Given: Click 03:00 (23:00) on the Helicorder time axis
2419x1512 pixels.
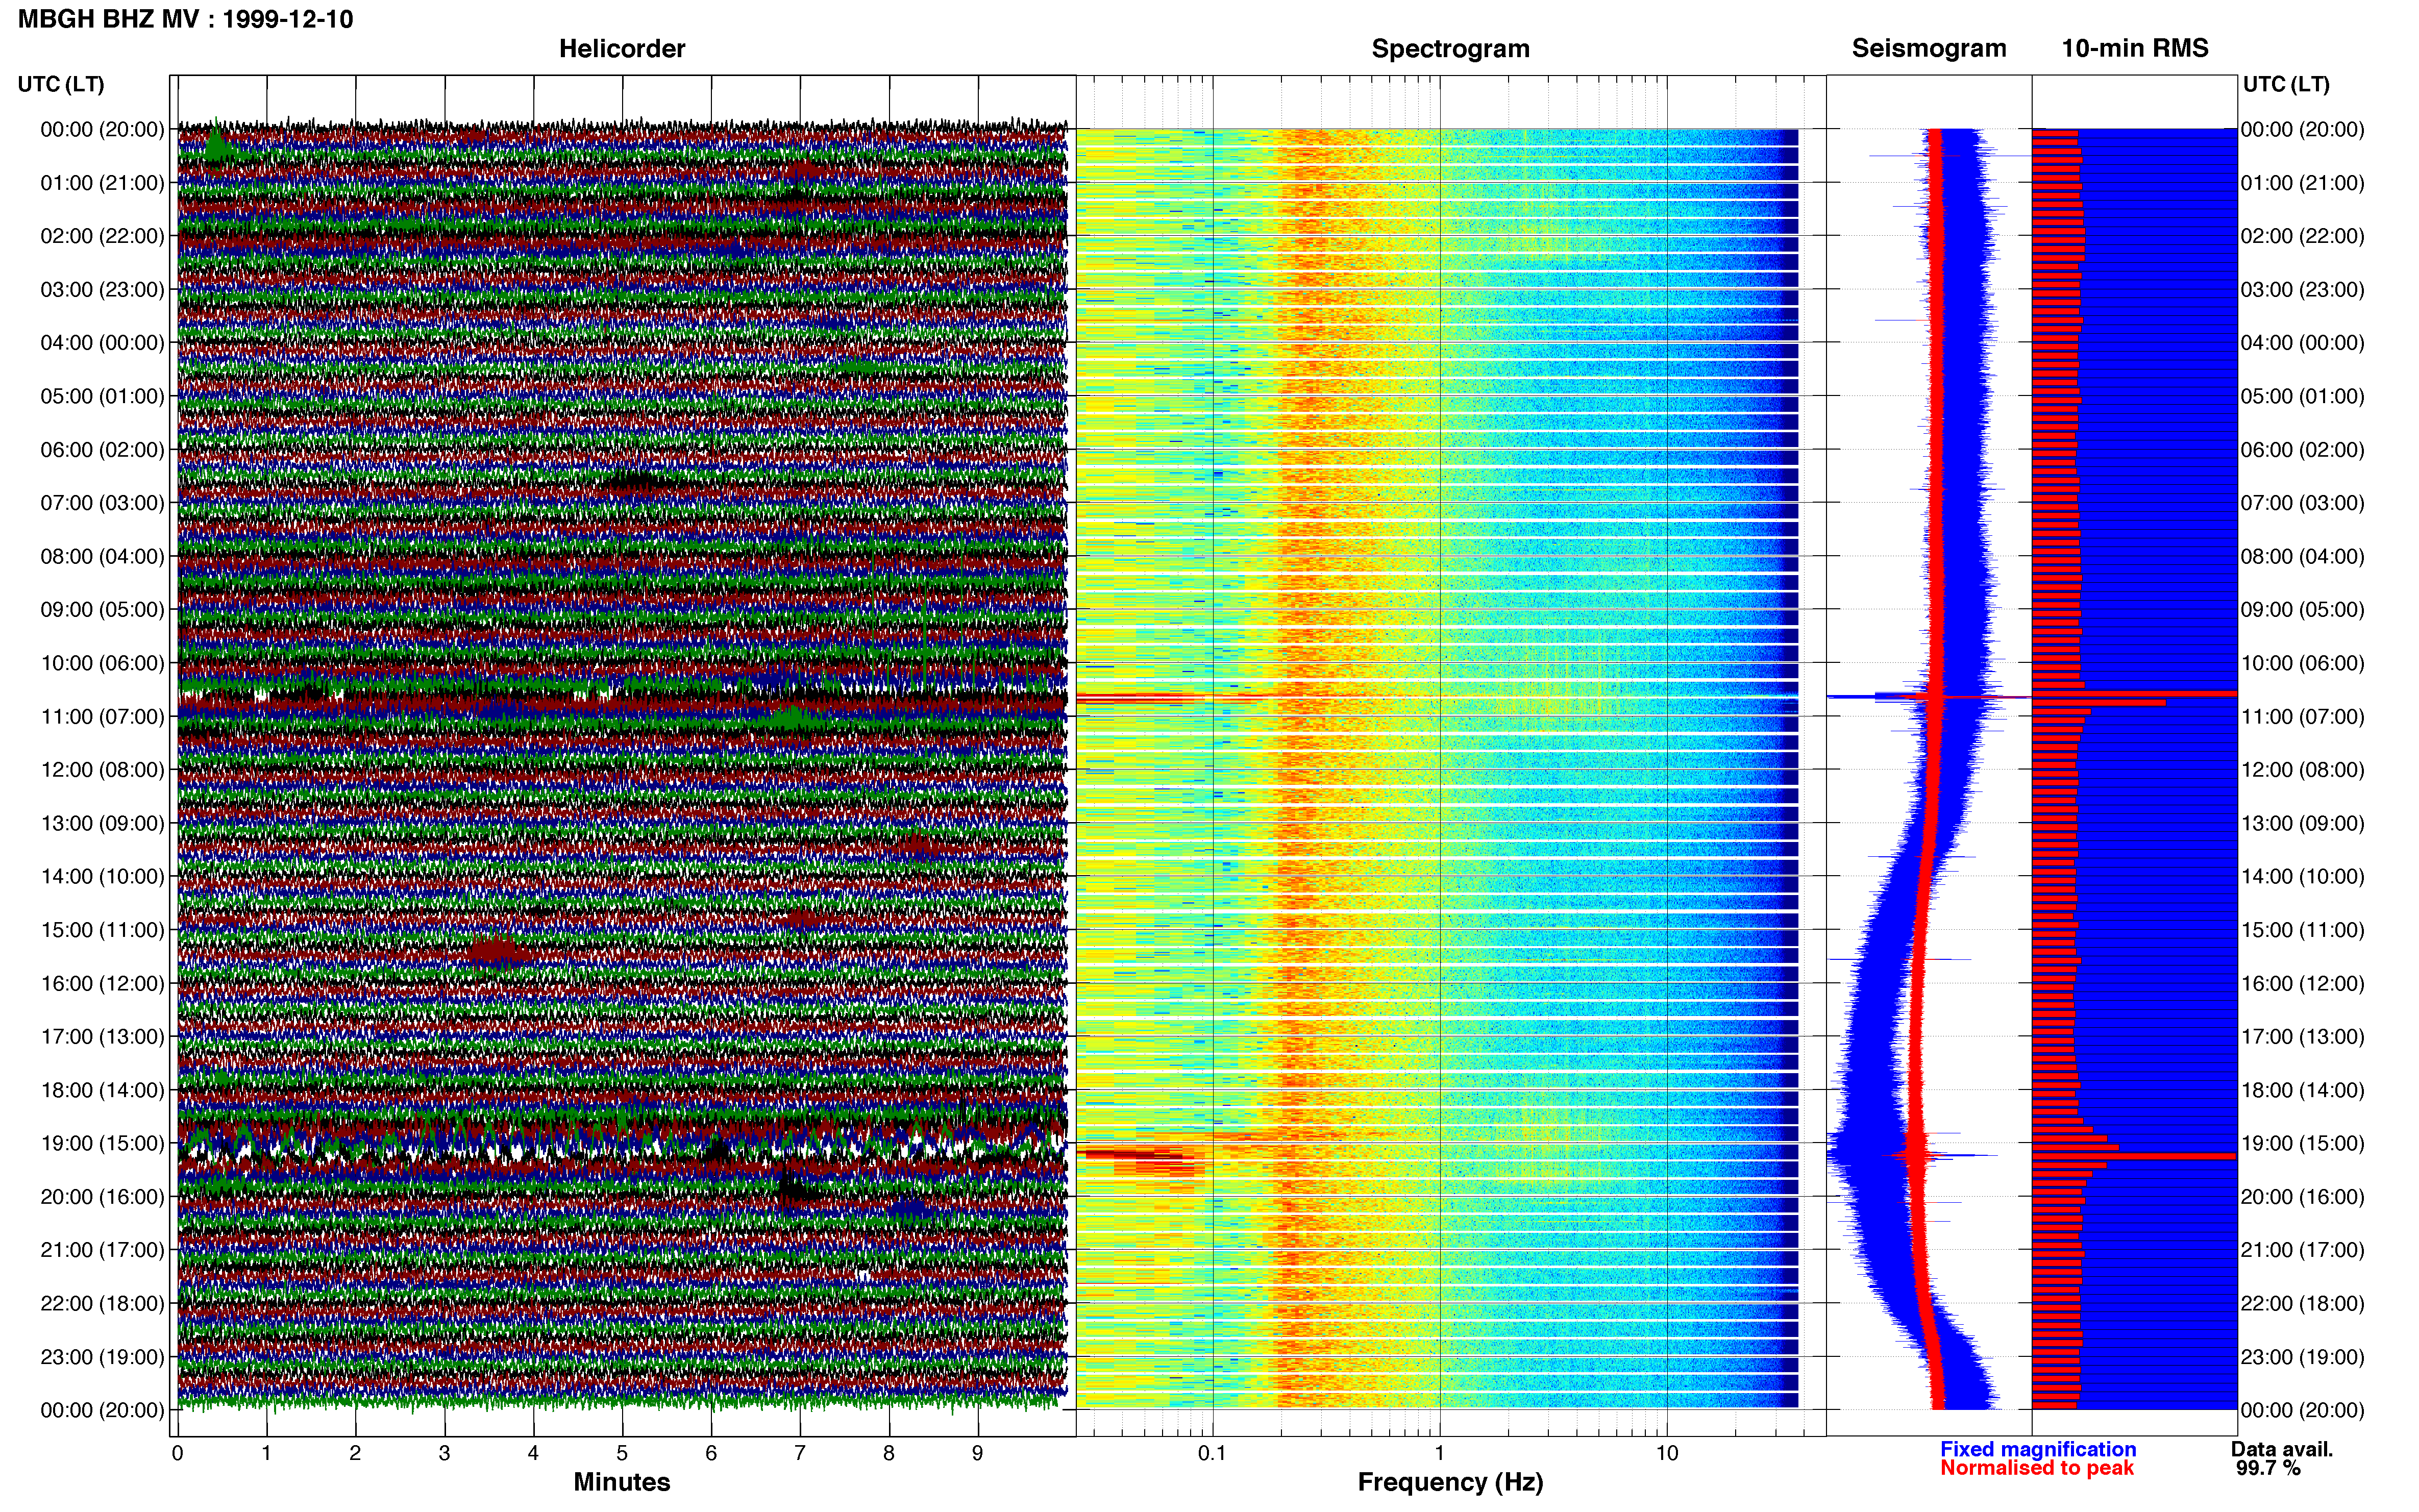Looking at the screenshot, I should pos(102,289).
